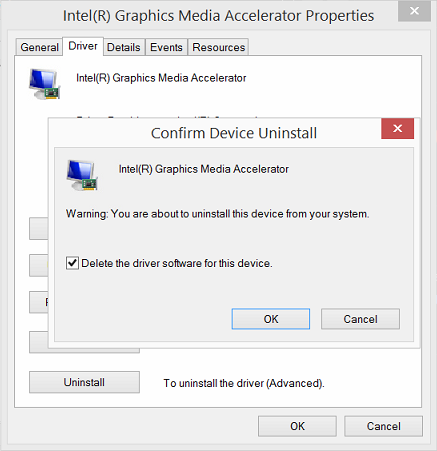Close the Confirm Device Uninstall dialog
This screenshot has height=451, width=437.
pyautogui.click(x=397, y=128)
